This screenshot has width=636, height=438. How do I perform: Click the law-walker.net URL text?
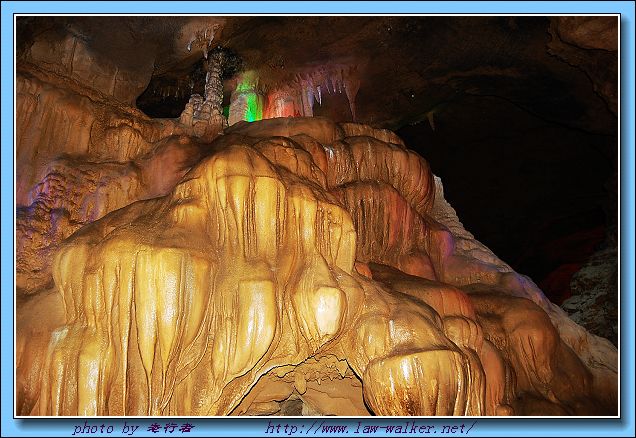[371, 428]
